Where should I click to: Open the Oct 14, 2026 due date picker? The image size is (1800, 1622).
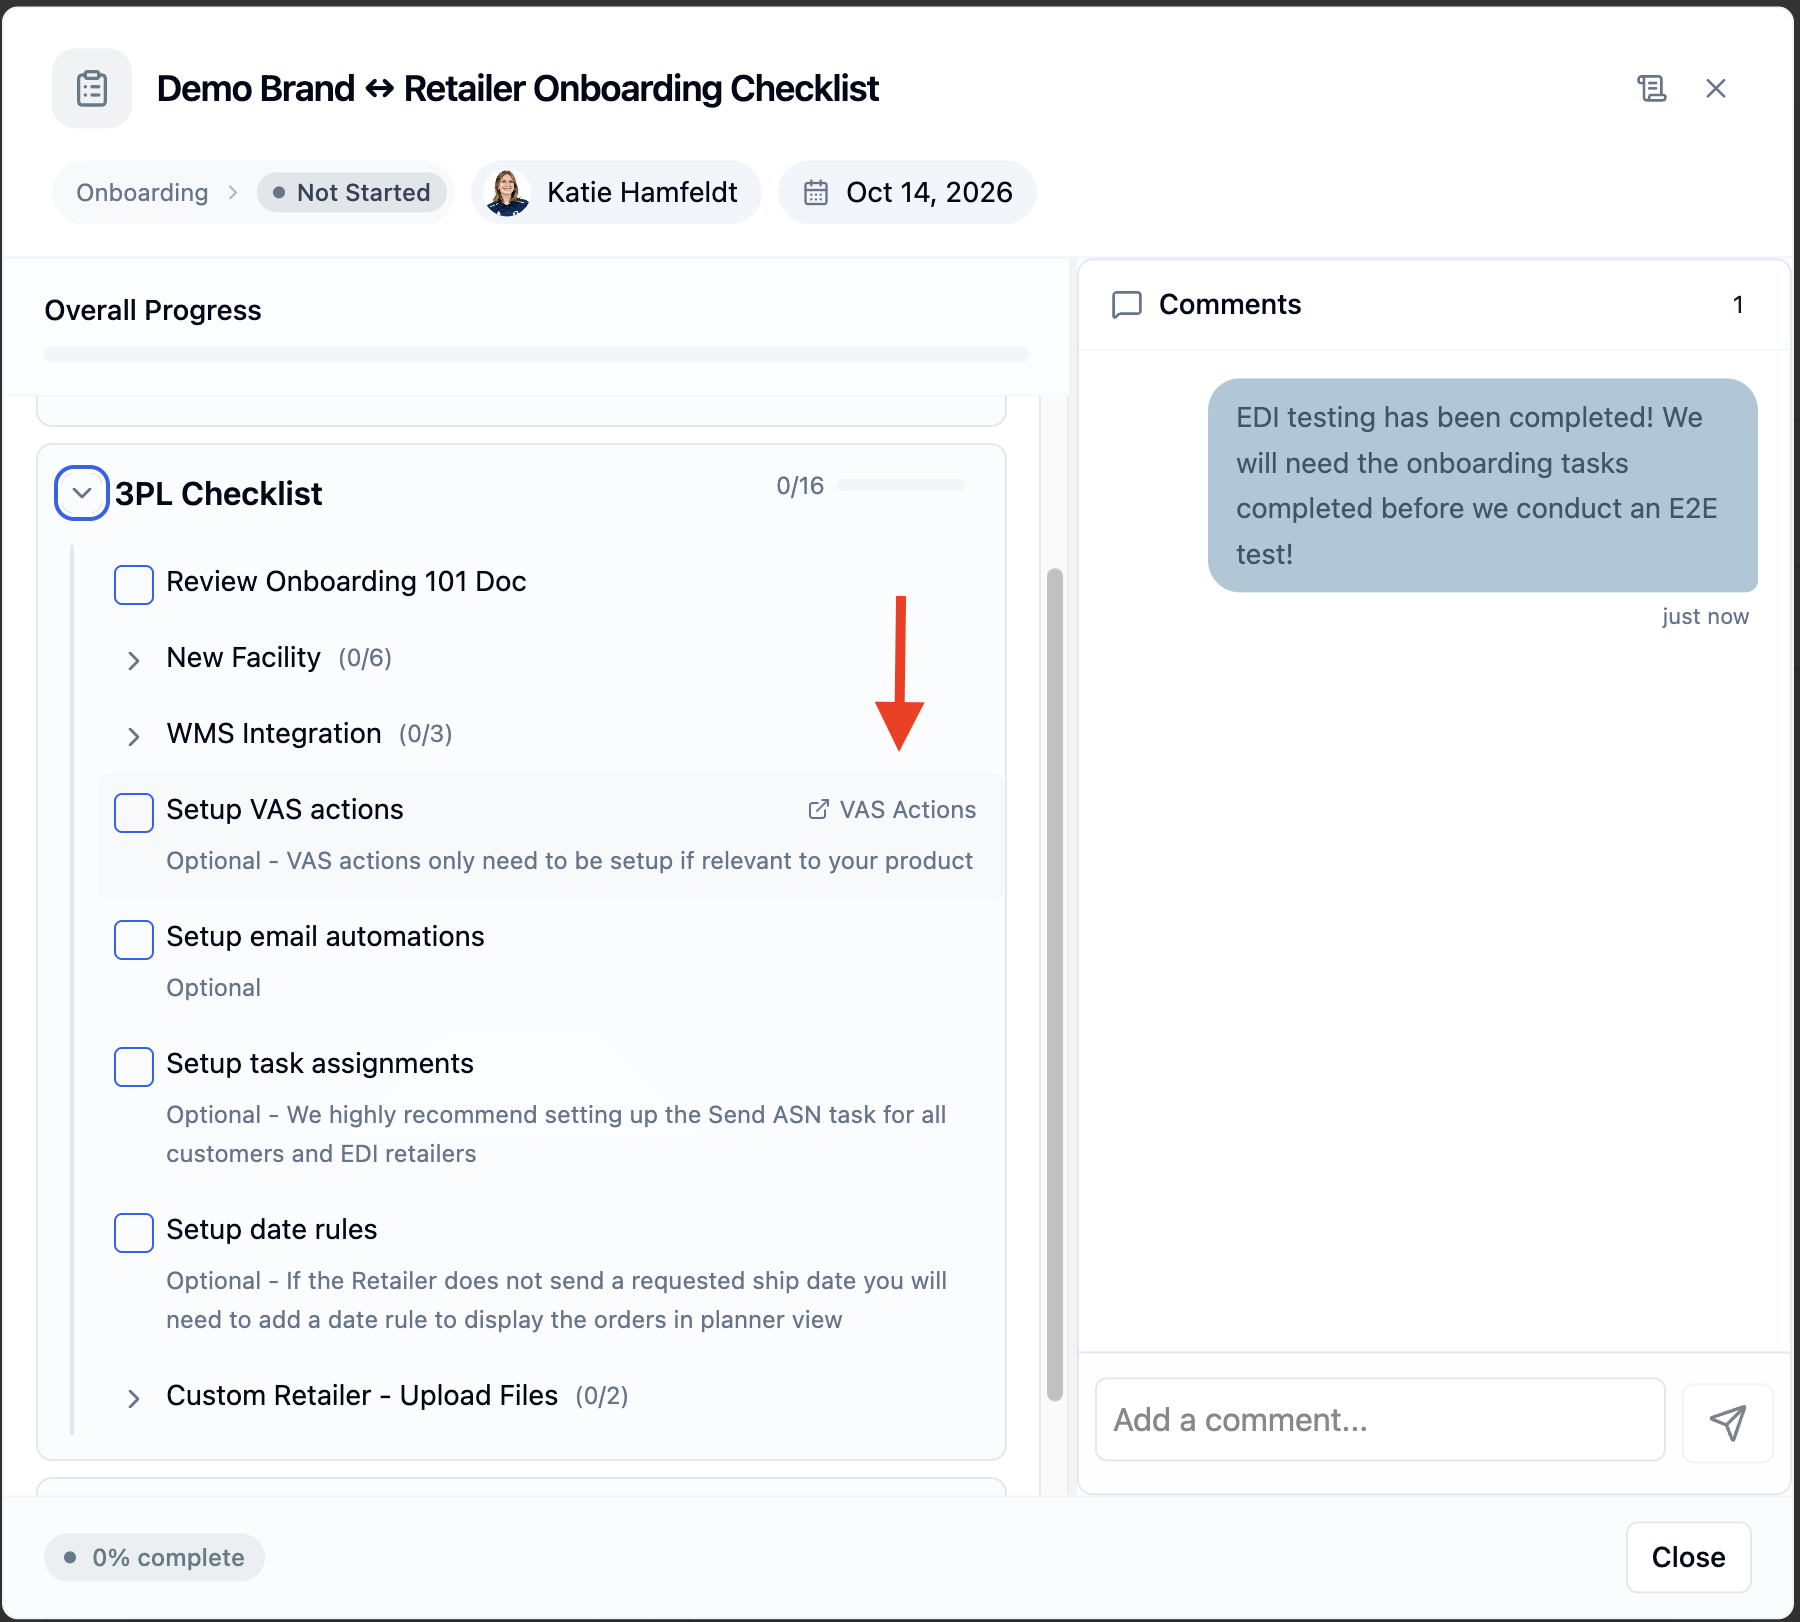tap(907, 192)
